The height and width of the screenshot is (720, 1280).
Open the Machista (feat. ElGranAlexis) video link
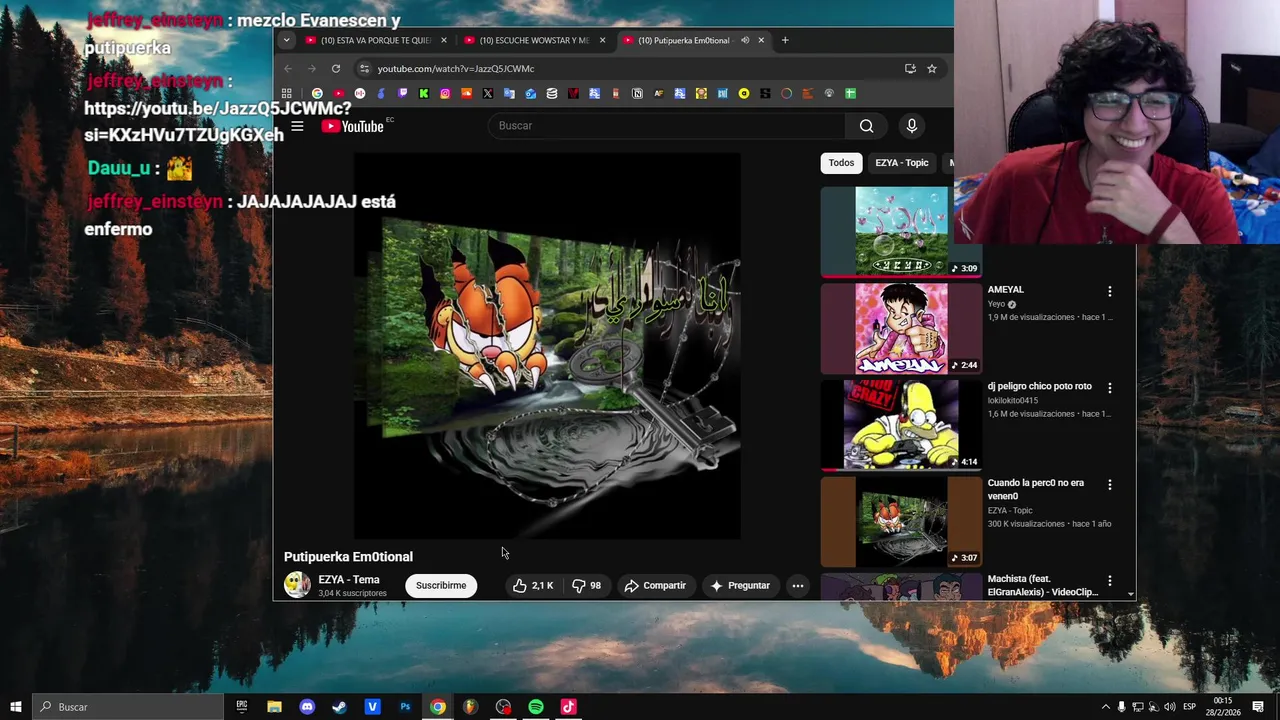point(1042,585)
